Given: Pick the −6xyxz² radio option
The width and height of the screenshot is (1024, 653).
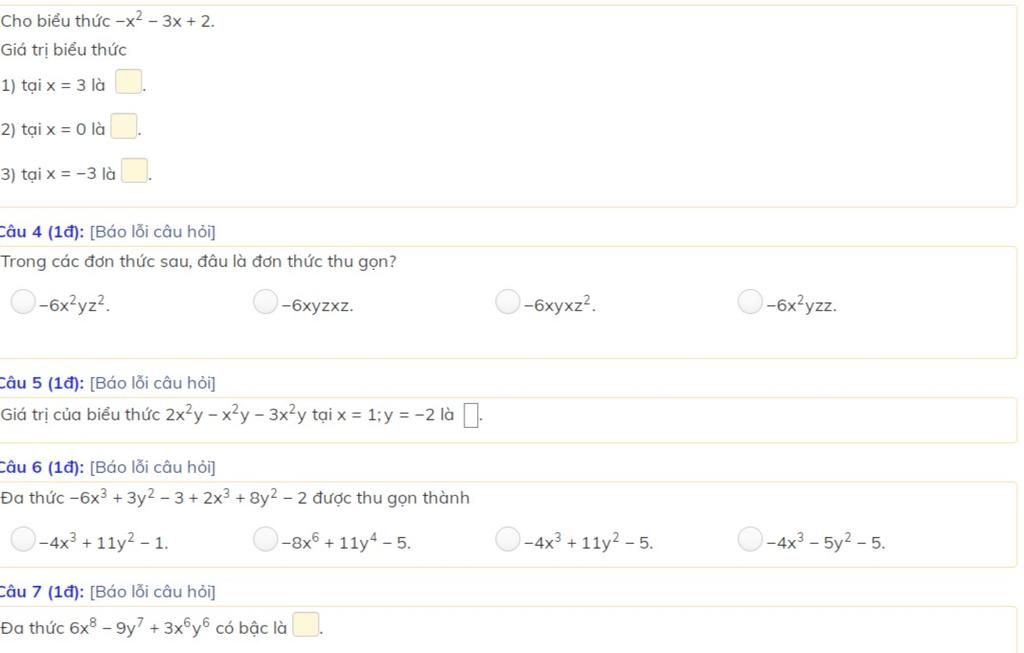Looking at the screenshot, I should point(507,302).
